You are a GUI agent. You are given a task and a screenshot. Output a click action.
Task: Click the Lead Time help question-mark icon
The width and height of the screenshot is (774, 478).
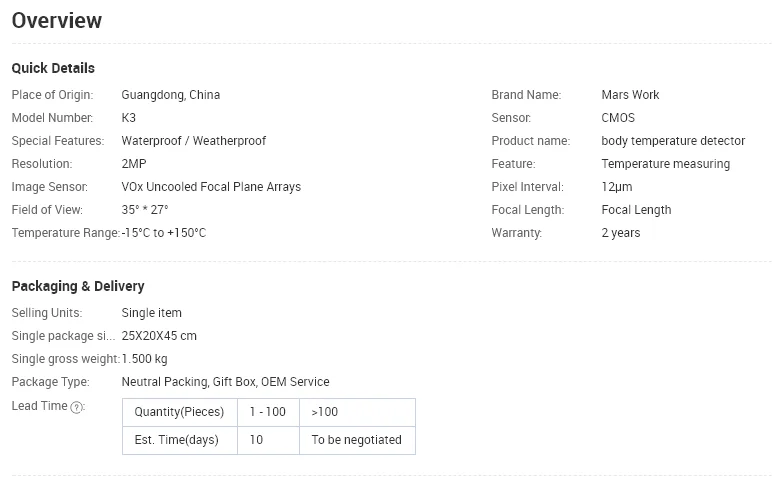click(77, 407)
